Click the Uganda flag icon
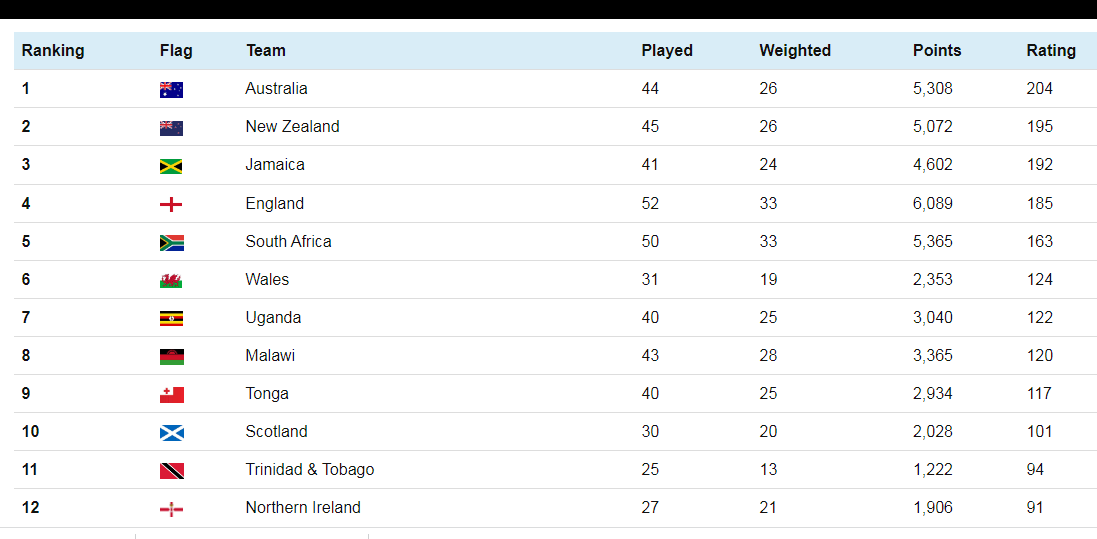 pos(171,318)
